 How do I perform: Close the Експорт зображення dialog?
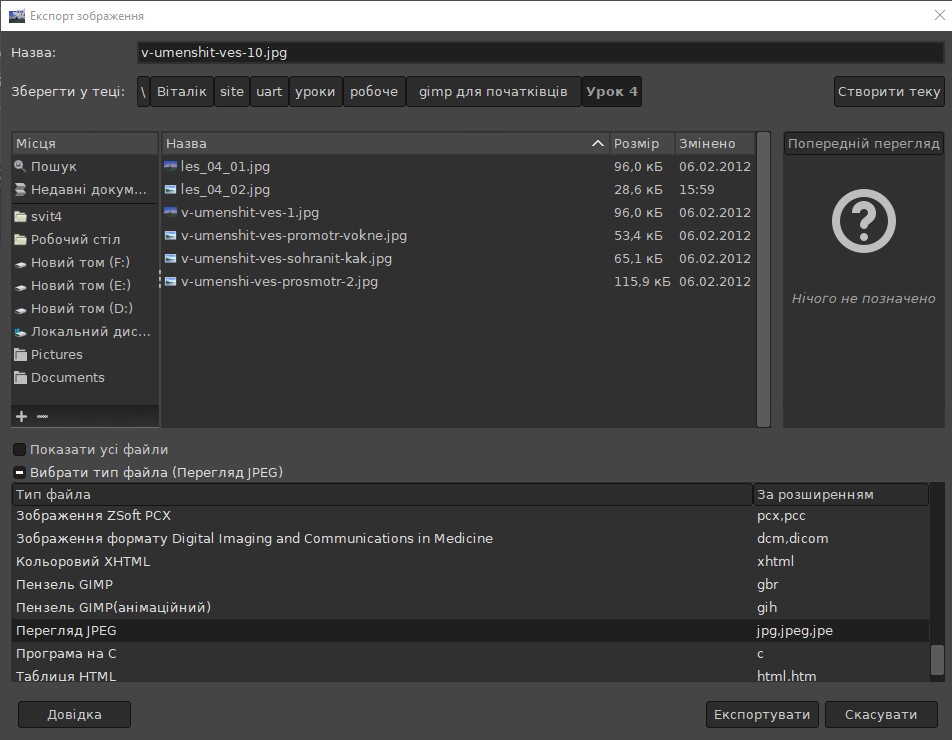(939, 15)
